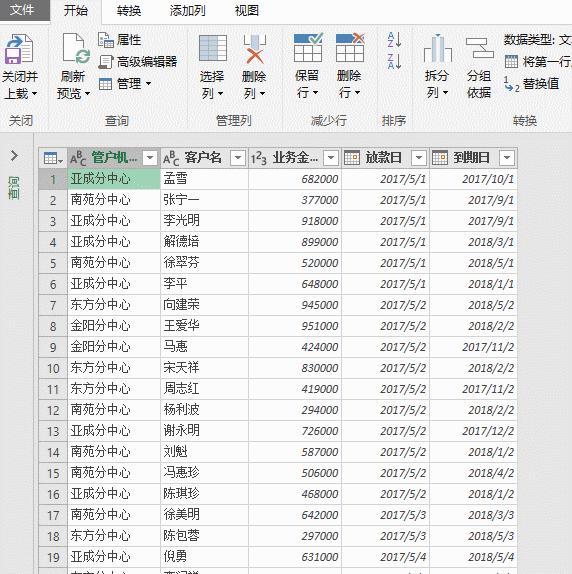Click amount cell 682000
This screenshot has width=572, height=574.
(x=295, y=179)
